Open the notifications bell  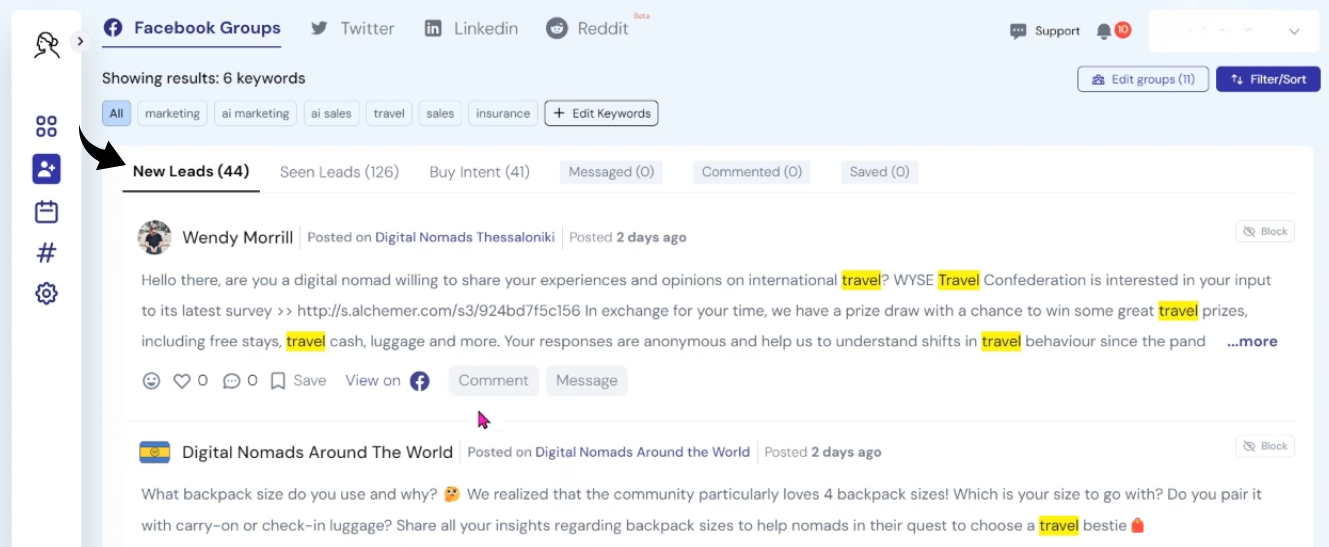click(1105, 32)
